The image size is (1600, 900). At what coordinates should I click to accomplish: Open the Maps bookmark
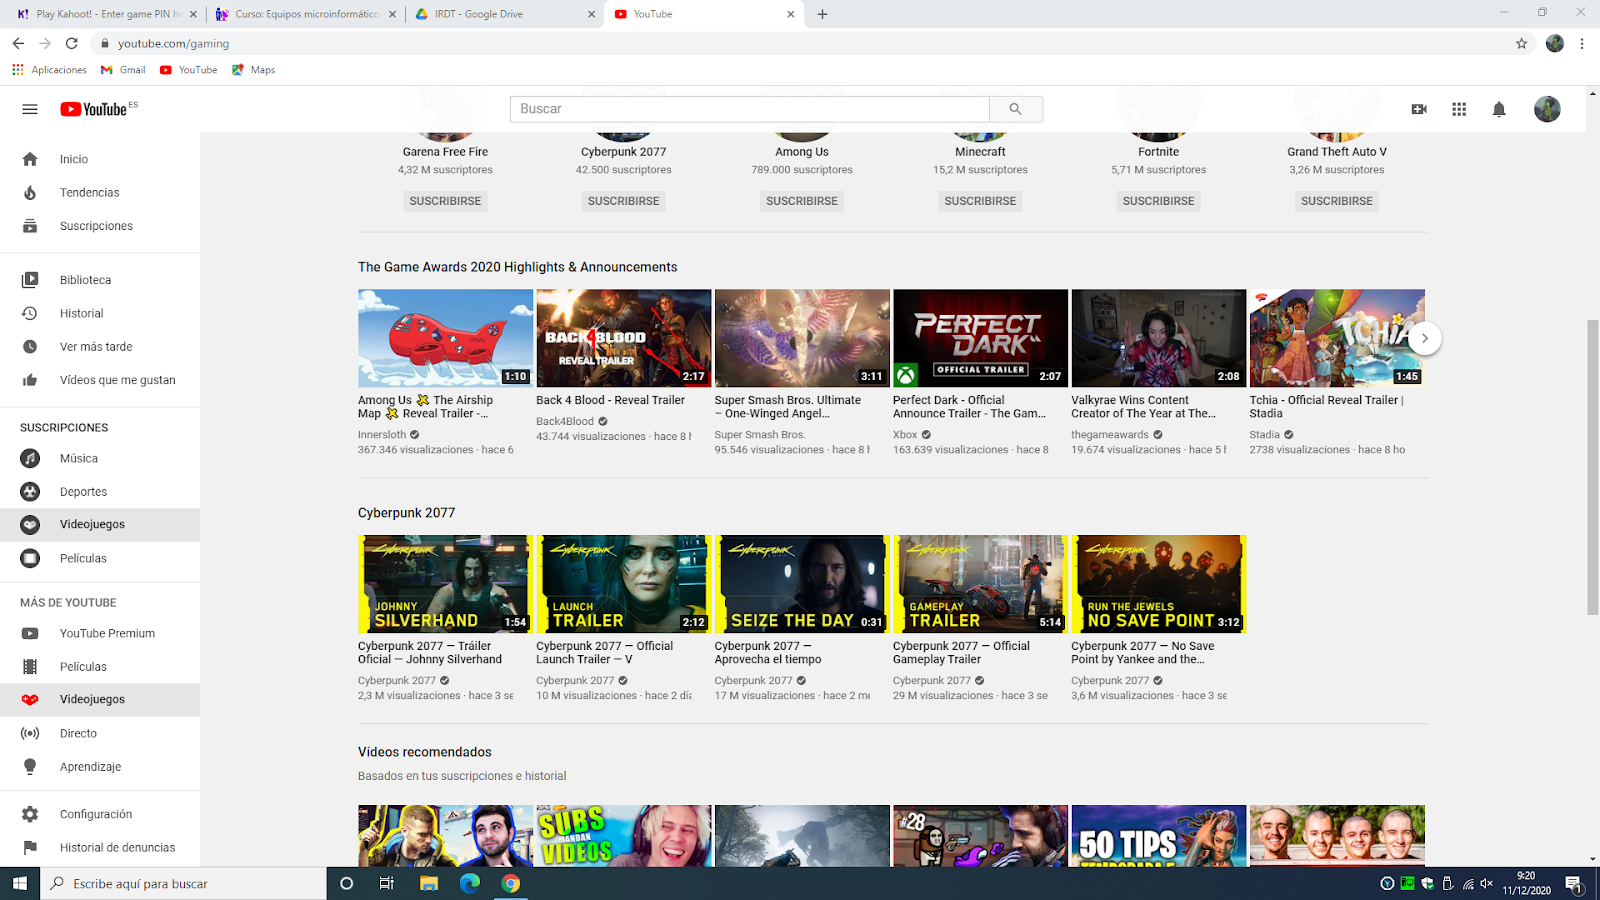coord(253,70)
